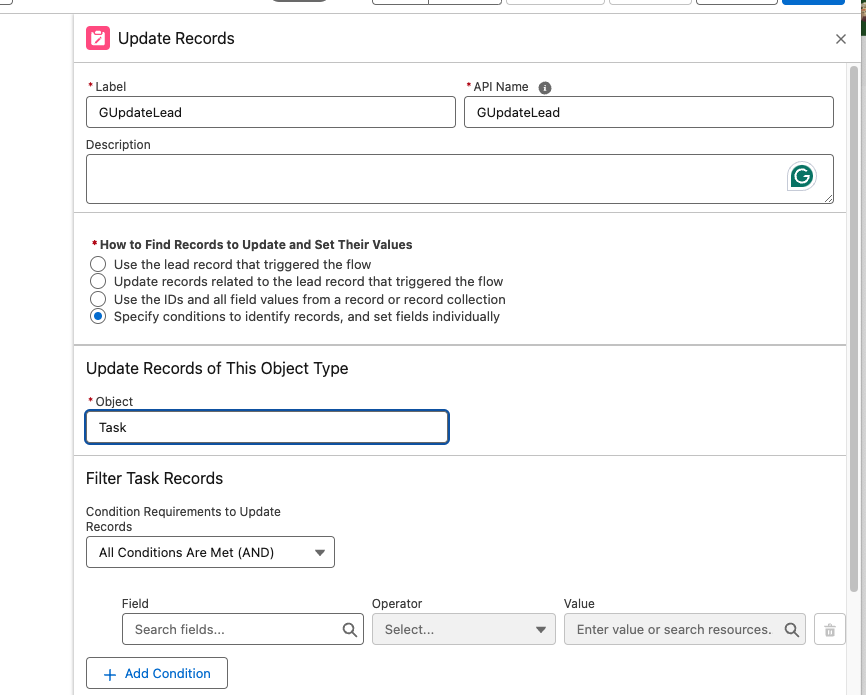The width and height of the screenshot is (866, 695).
Task: Click the magnifier icon in Value box
Action: click(x=791, y=630)
